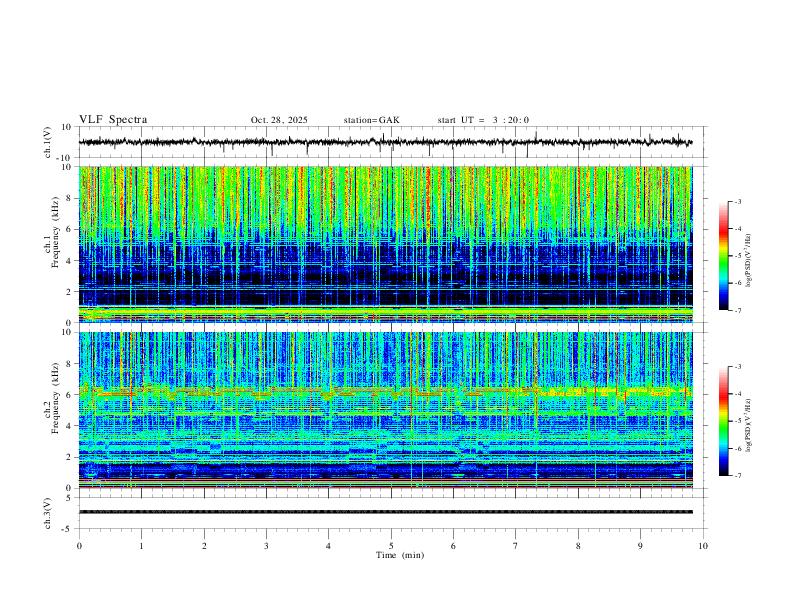Click the "-3" label on ch.2 color bar
This screenshot has width=792, height=612.
click(x=738, y=367)
